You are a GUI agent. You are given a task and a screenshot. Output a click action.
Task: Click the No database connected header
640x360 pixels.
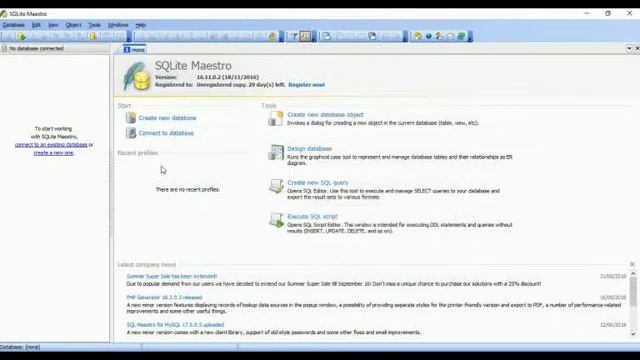point(55,49)
